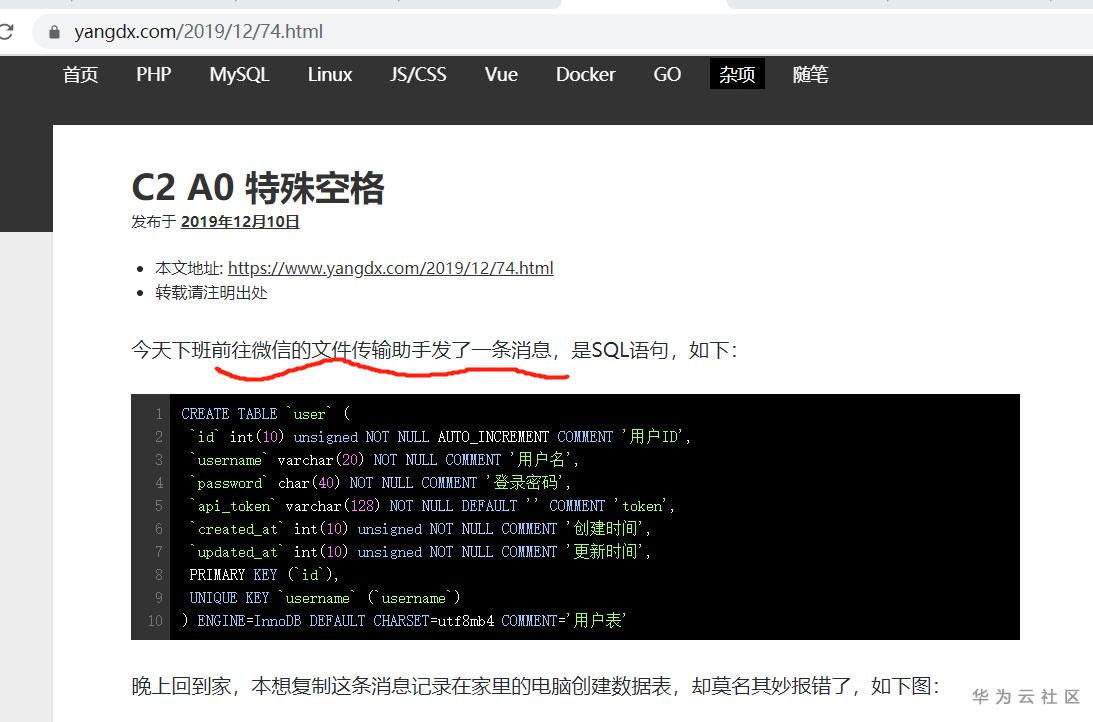Click the paragraph starting 今天下班前往微信的文件传输助手
Screen dimensions: 1093x722
[434, 349]
